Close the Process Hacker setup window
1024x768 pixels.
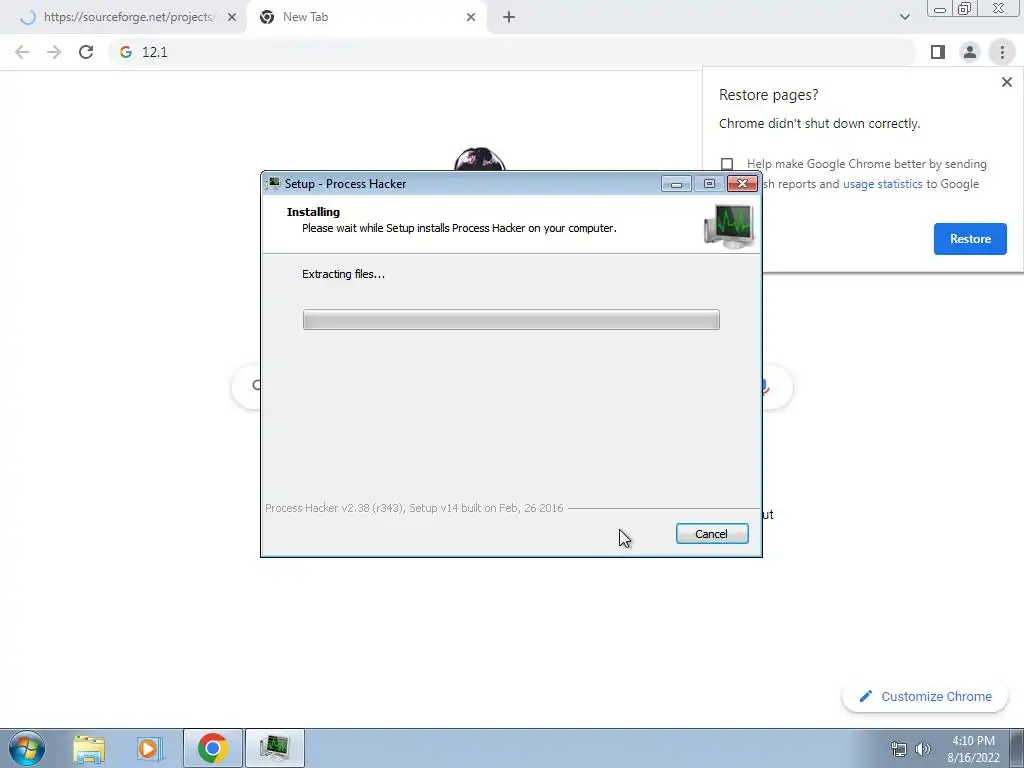[x=743, y=184]
